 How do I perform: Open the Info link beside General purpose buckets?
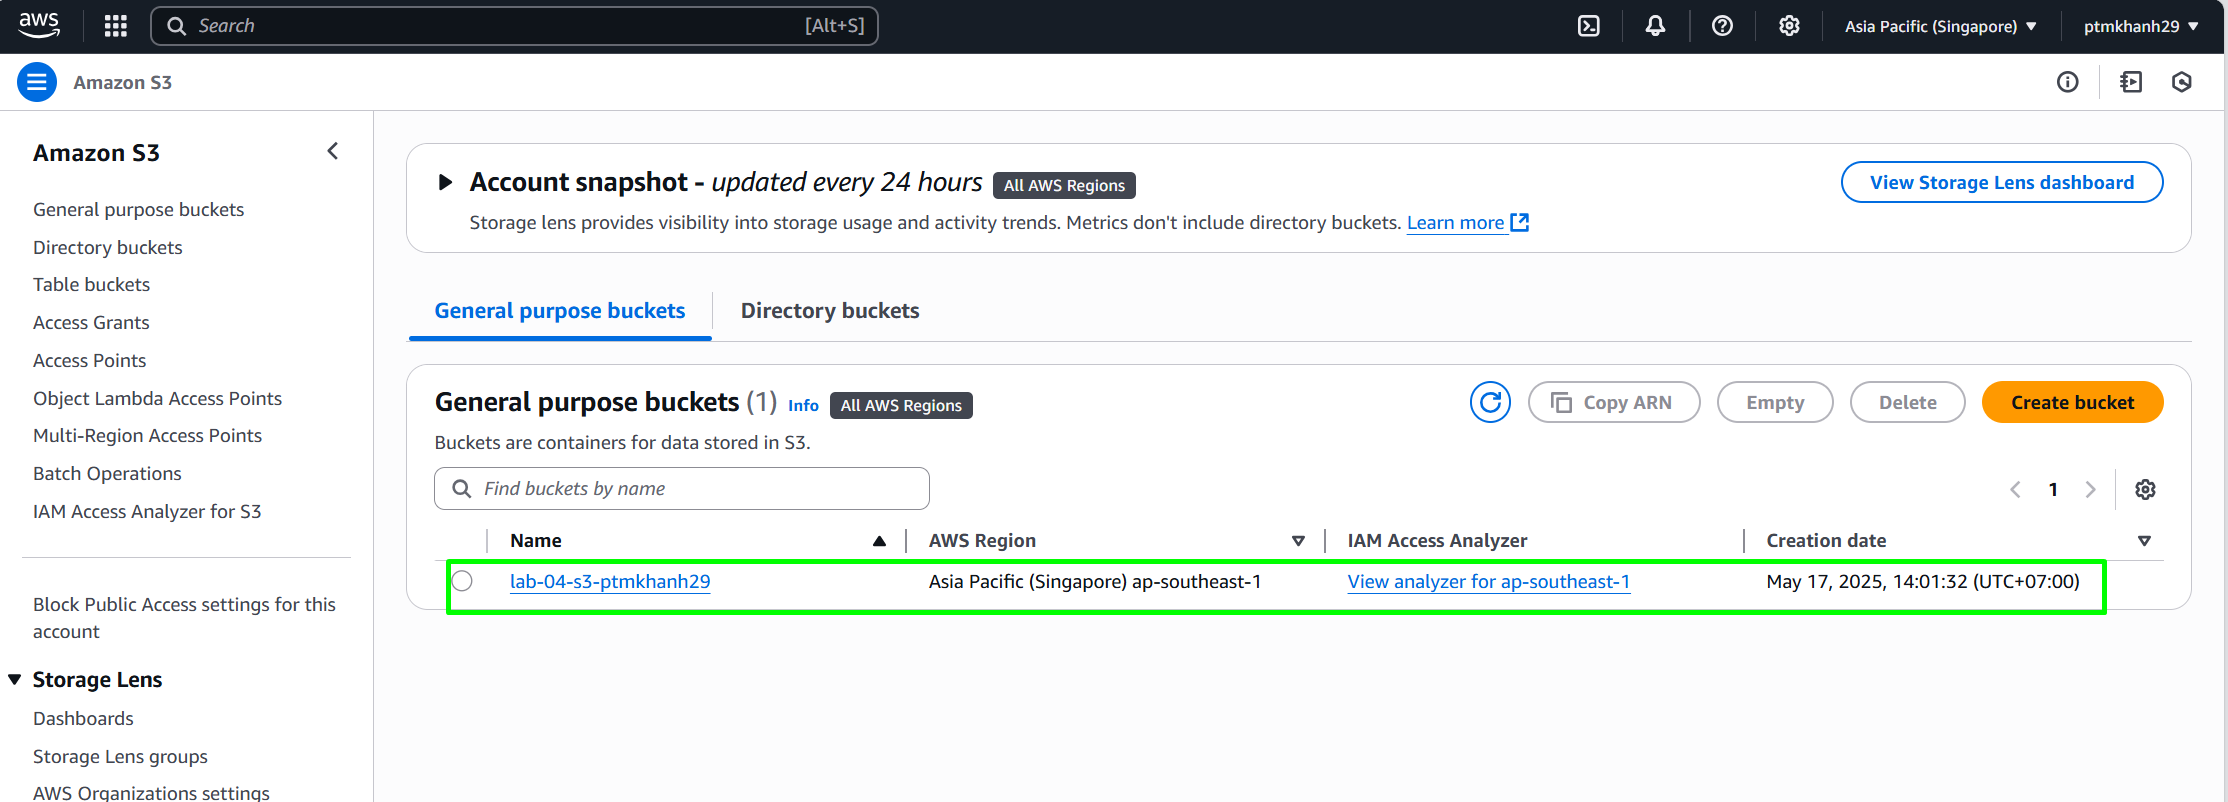click(x=803, y=405)
